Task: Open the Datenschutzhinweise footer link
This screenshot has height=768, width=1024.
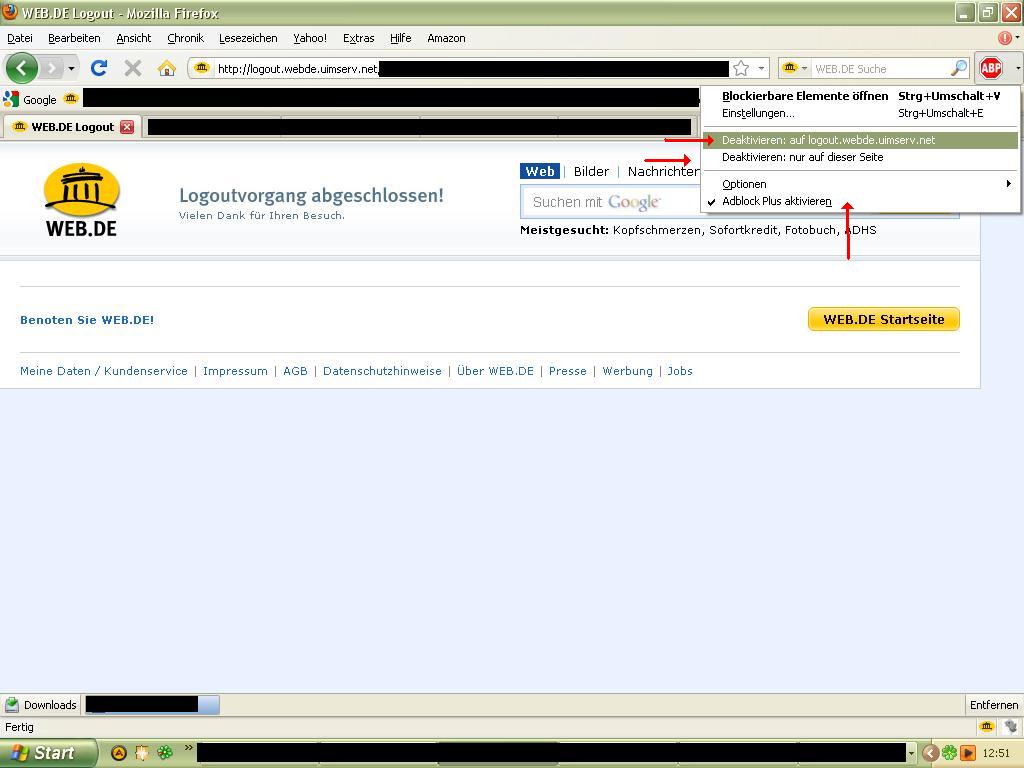Action: pyautogui.click(x=382, y=371)
